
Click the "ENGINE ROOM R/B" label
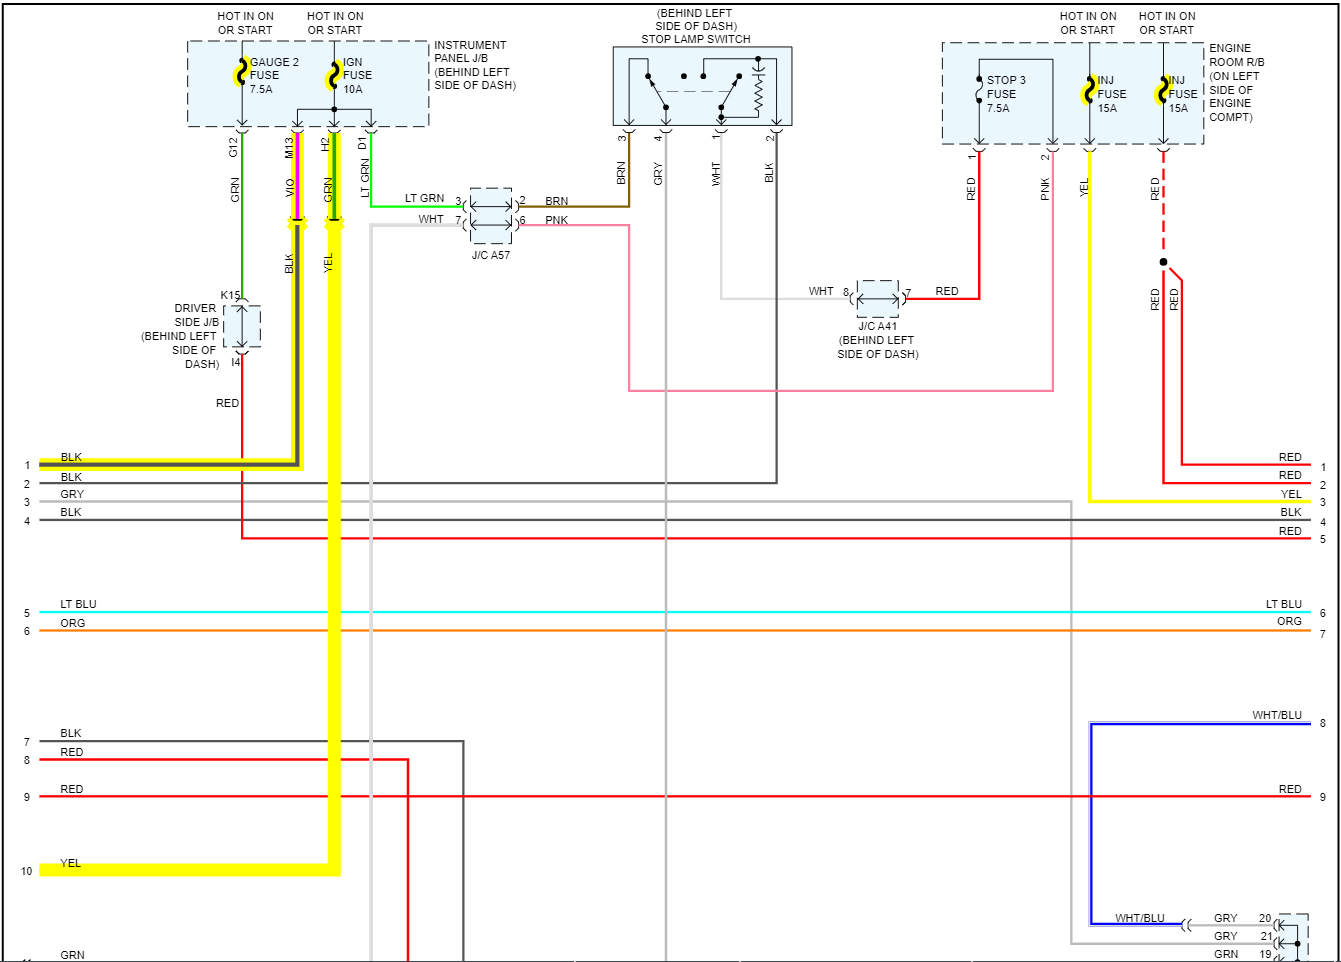[1236, 55]
